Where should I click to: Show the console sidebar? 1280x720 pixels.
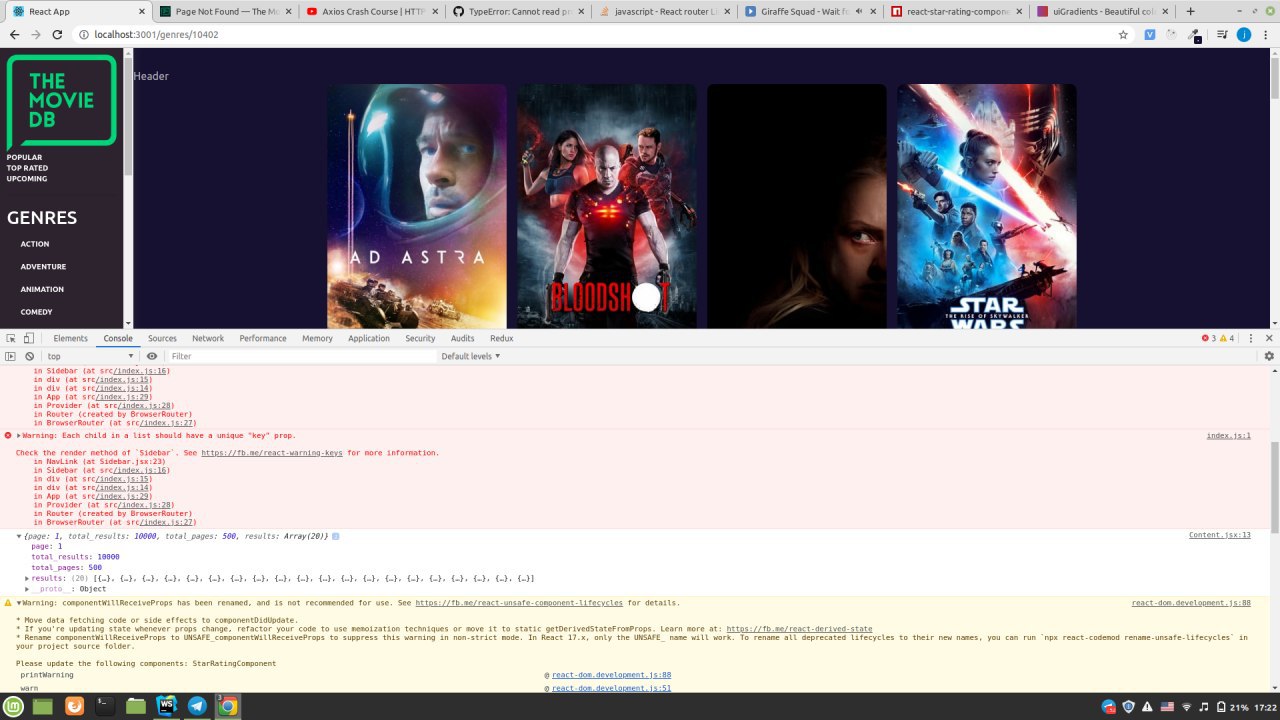[x=10, y=356]
